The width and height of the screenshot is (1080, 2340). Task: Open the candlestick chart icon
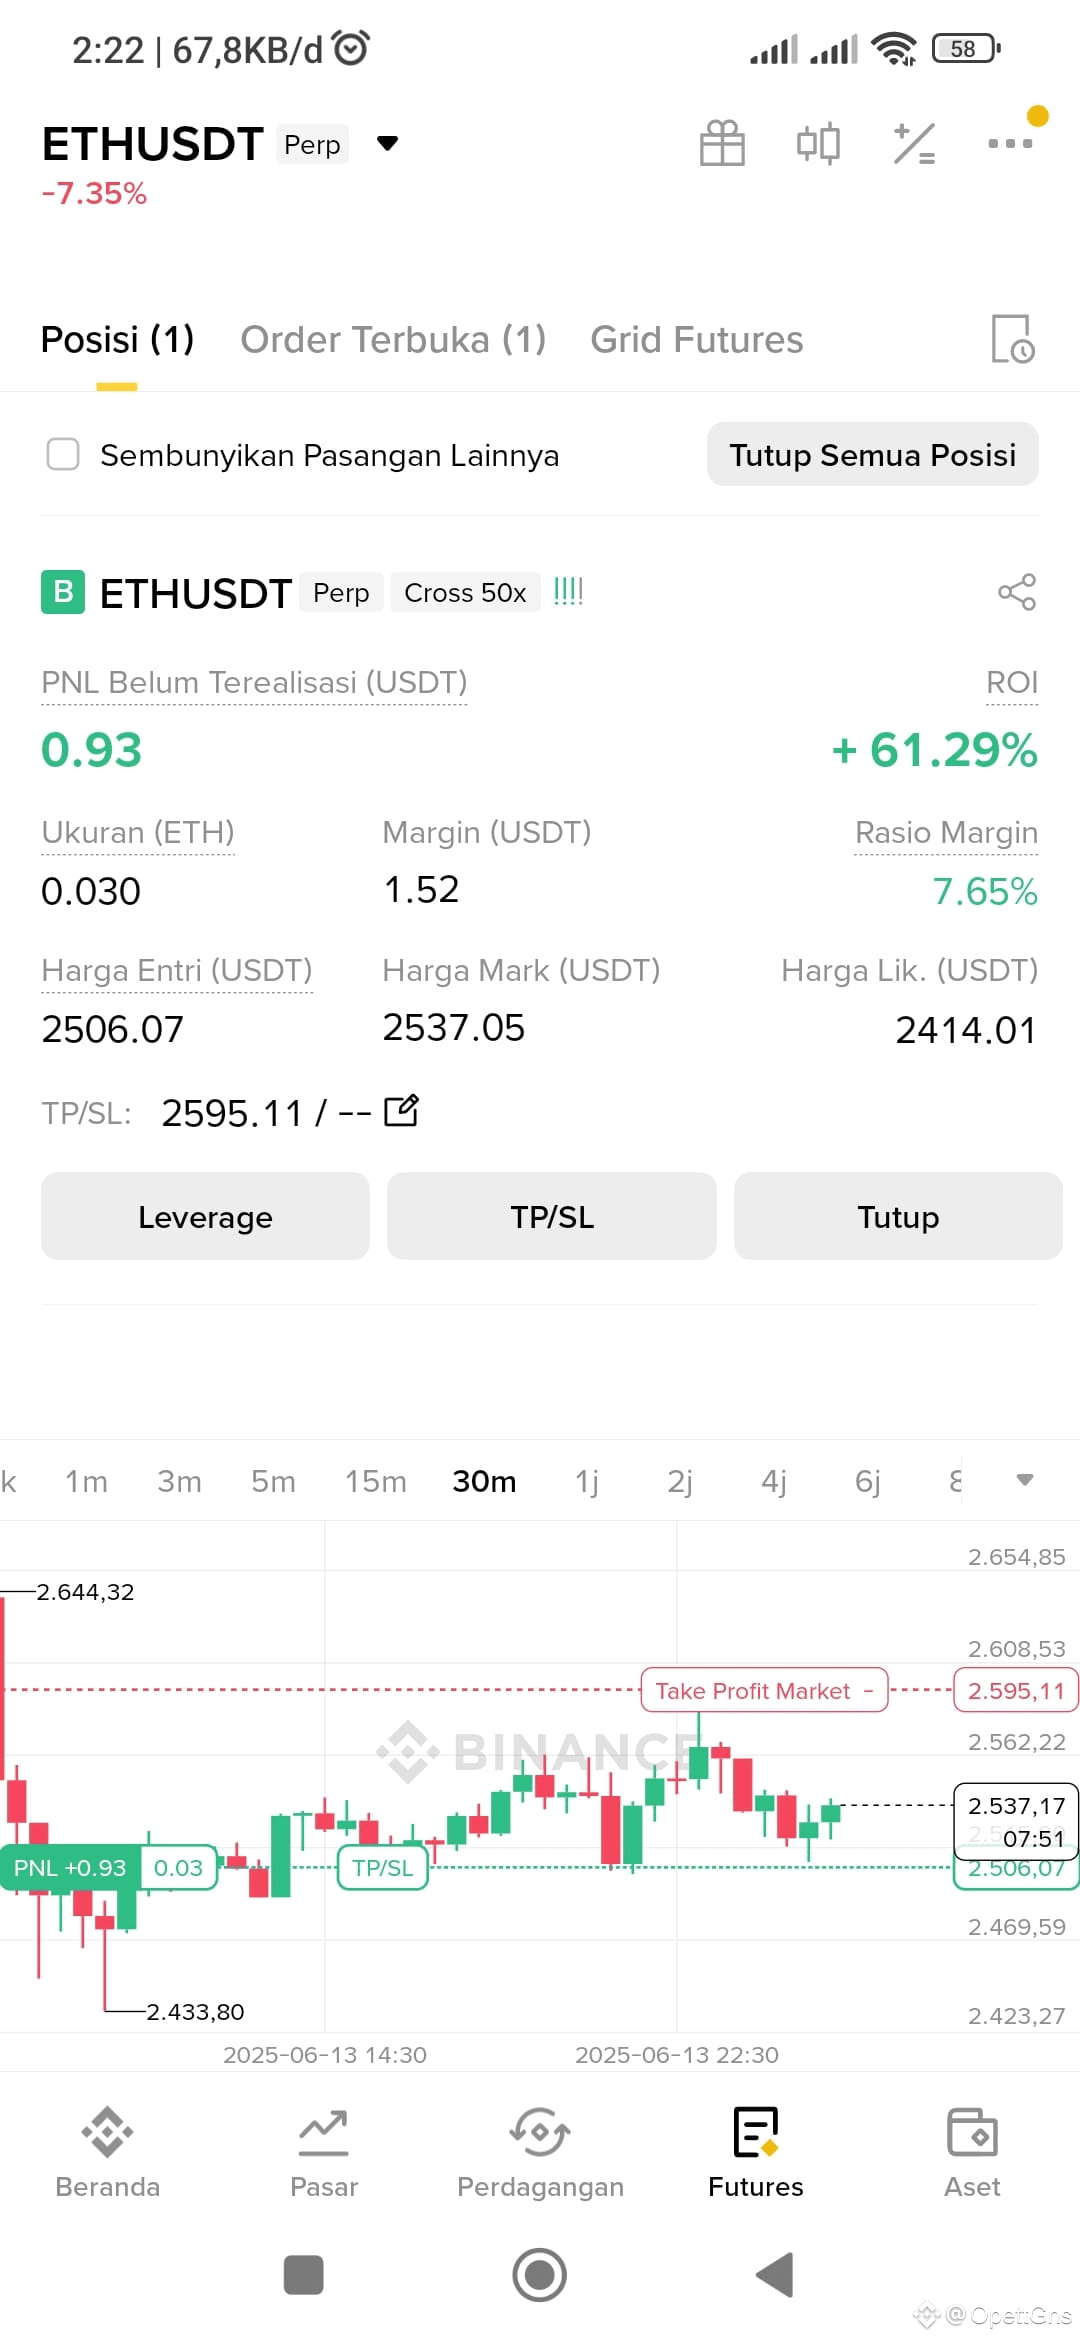tap(818, 143)
